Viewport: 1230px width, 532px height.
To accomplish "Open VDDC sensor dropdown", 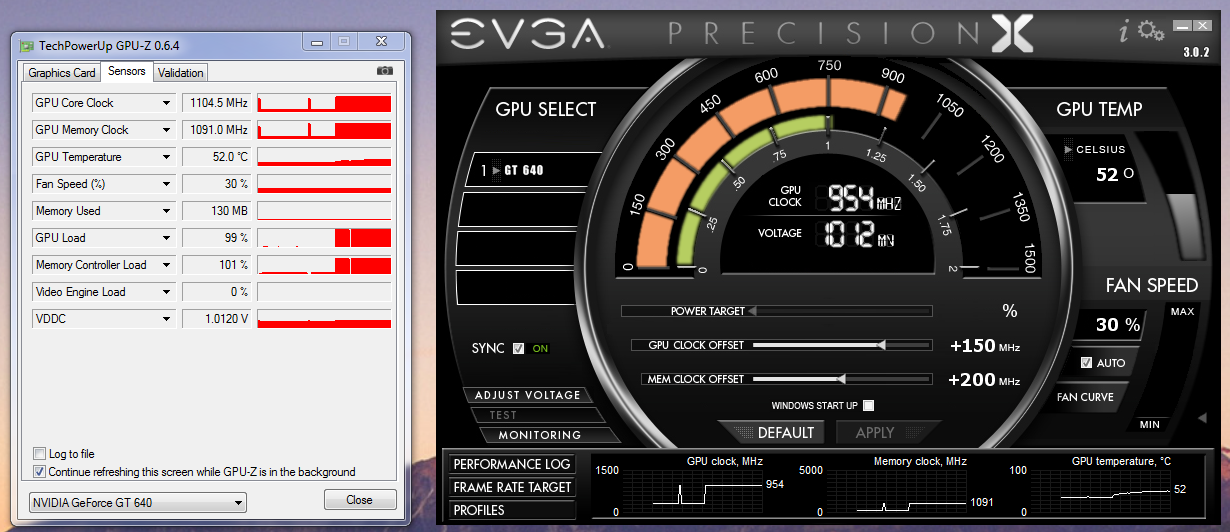I will [x=167, y=319].
